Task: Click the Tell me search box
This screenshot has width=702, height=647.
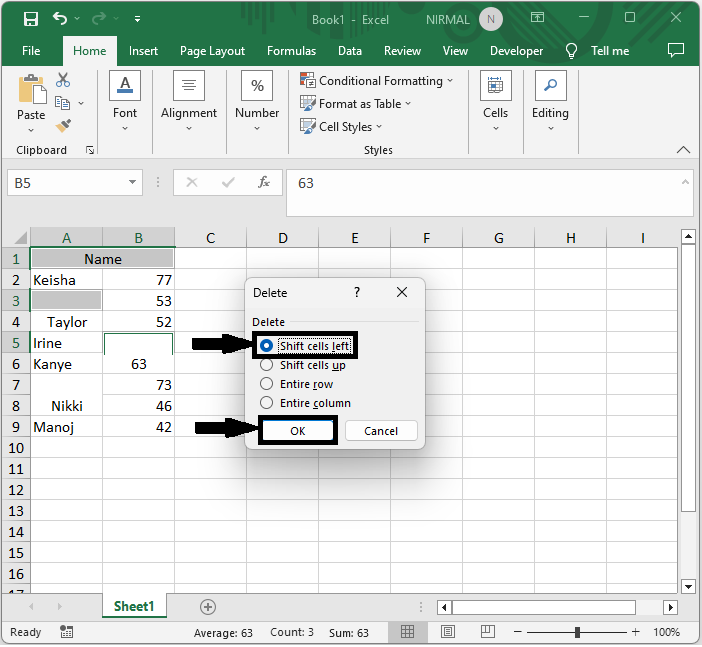Action: pos(609,51)
